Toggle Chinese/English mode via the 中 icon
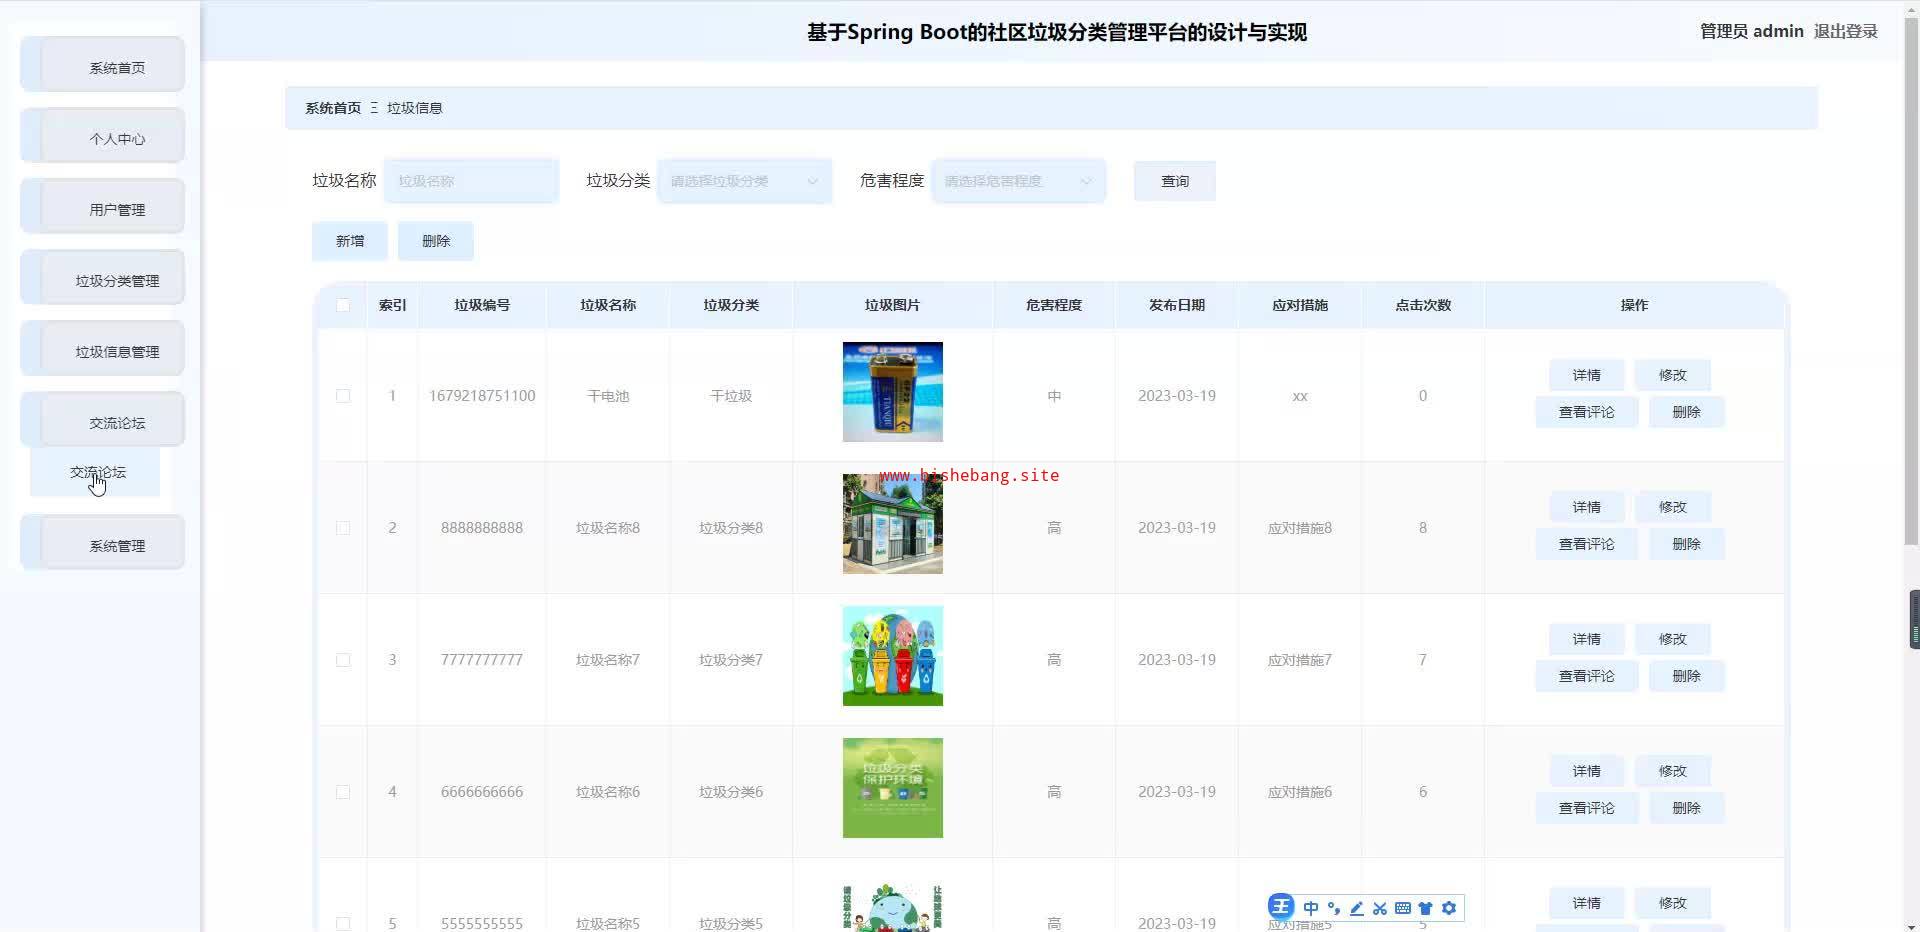The height and width of the screenshot is (932, 1920). [x=1311, y=908]
